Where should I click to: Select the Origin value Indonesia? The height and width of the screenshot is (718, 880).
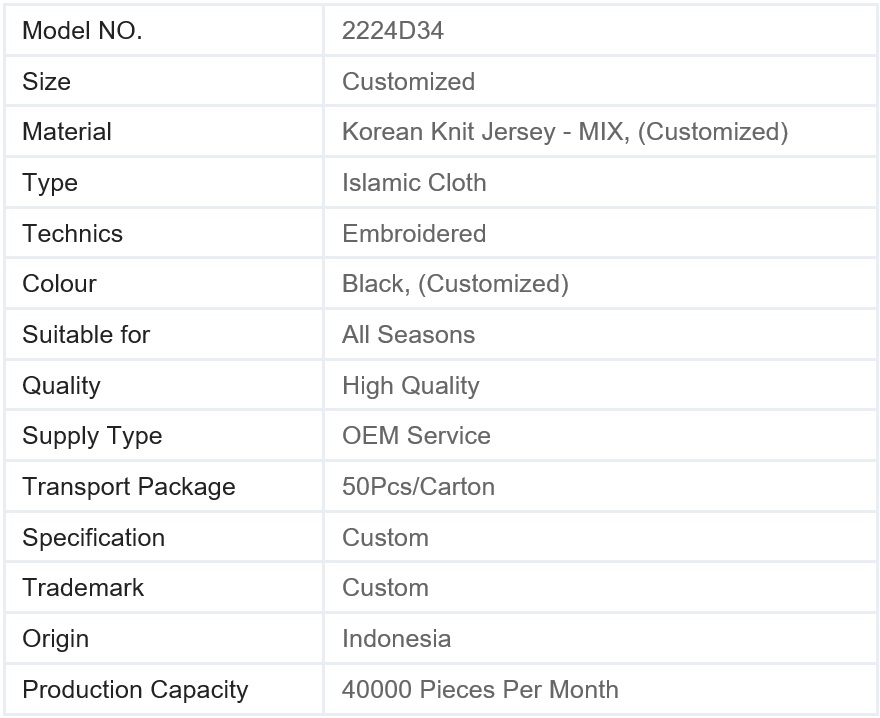[397, 639]
